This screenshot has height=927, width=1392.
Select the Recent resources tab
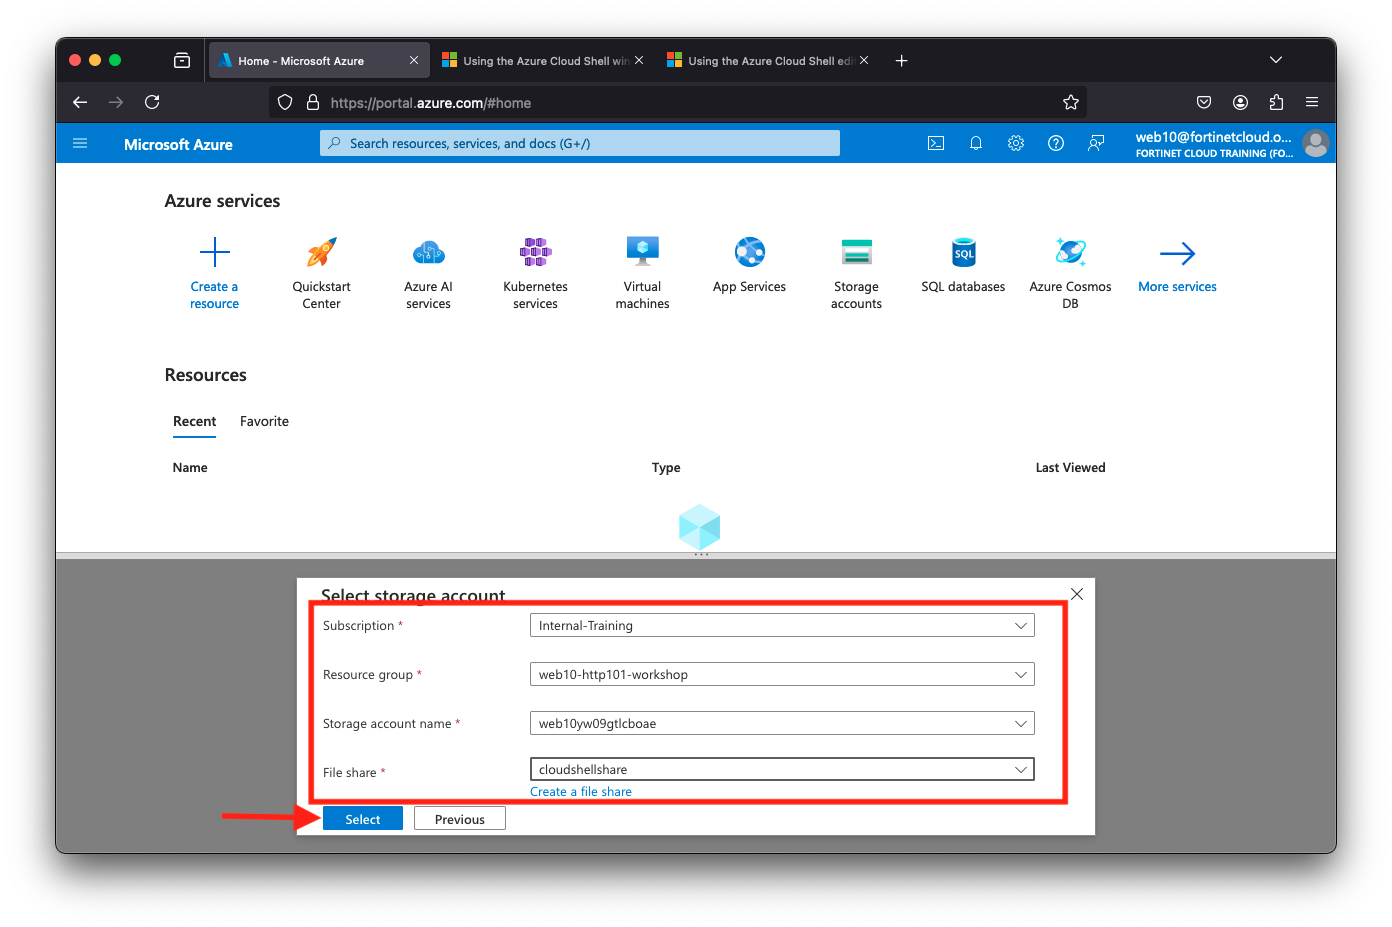[194, 421]
